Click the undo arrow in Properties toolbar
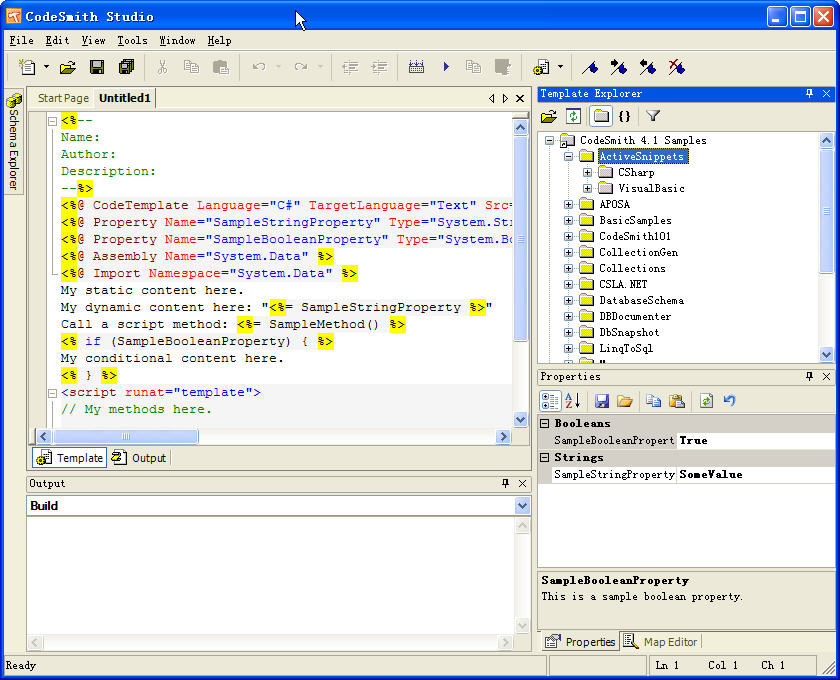Screen dimensions: 840x680 coord(730,401)
